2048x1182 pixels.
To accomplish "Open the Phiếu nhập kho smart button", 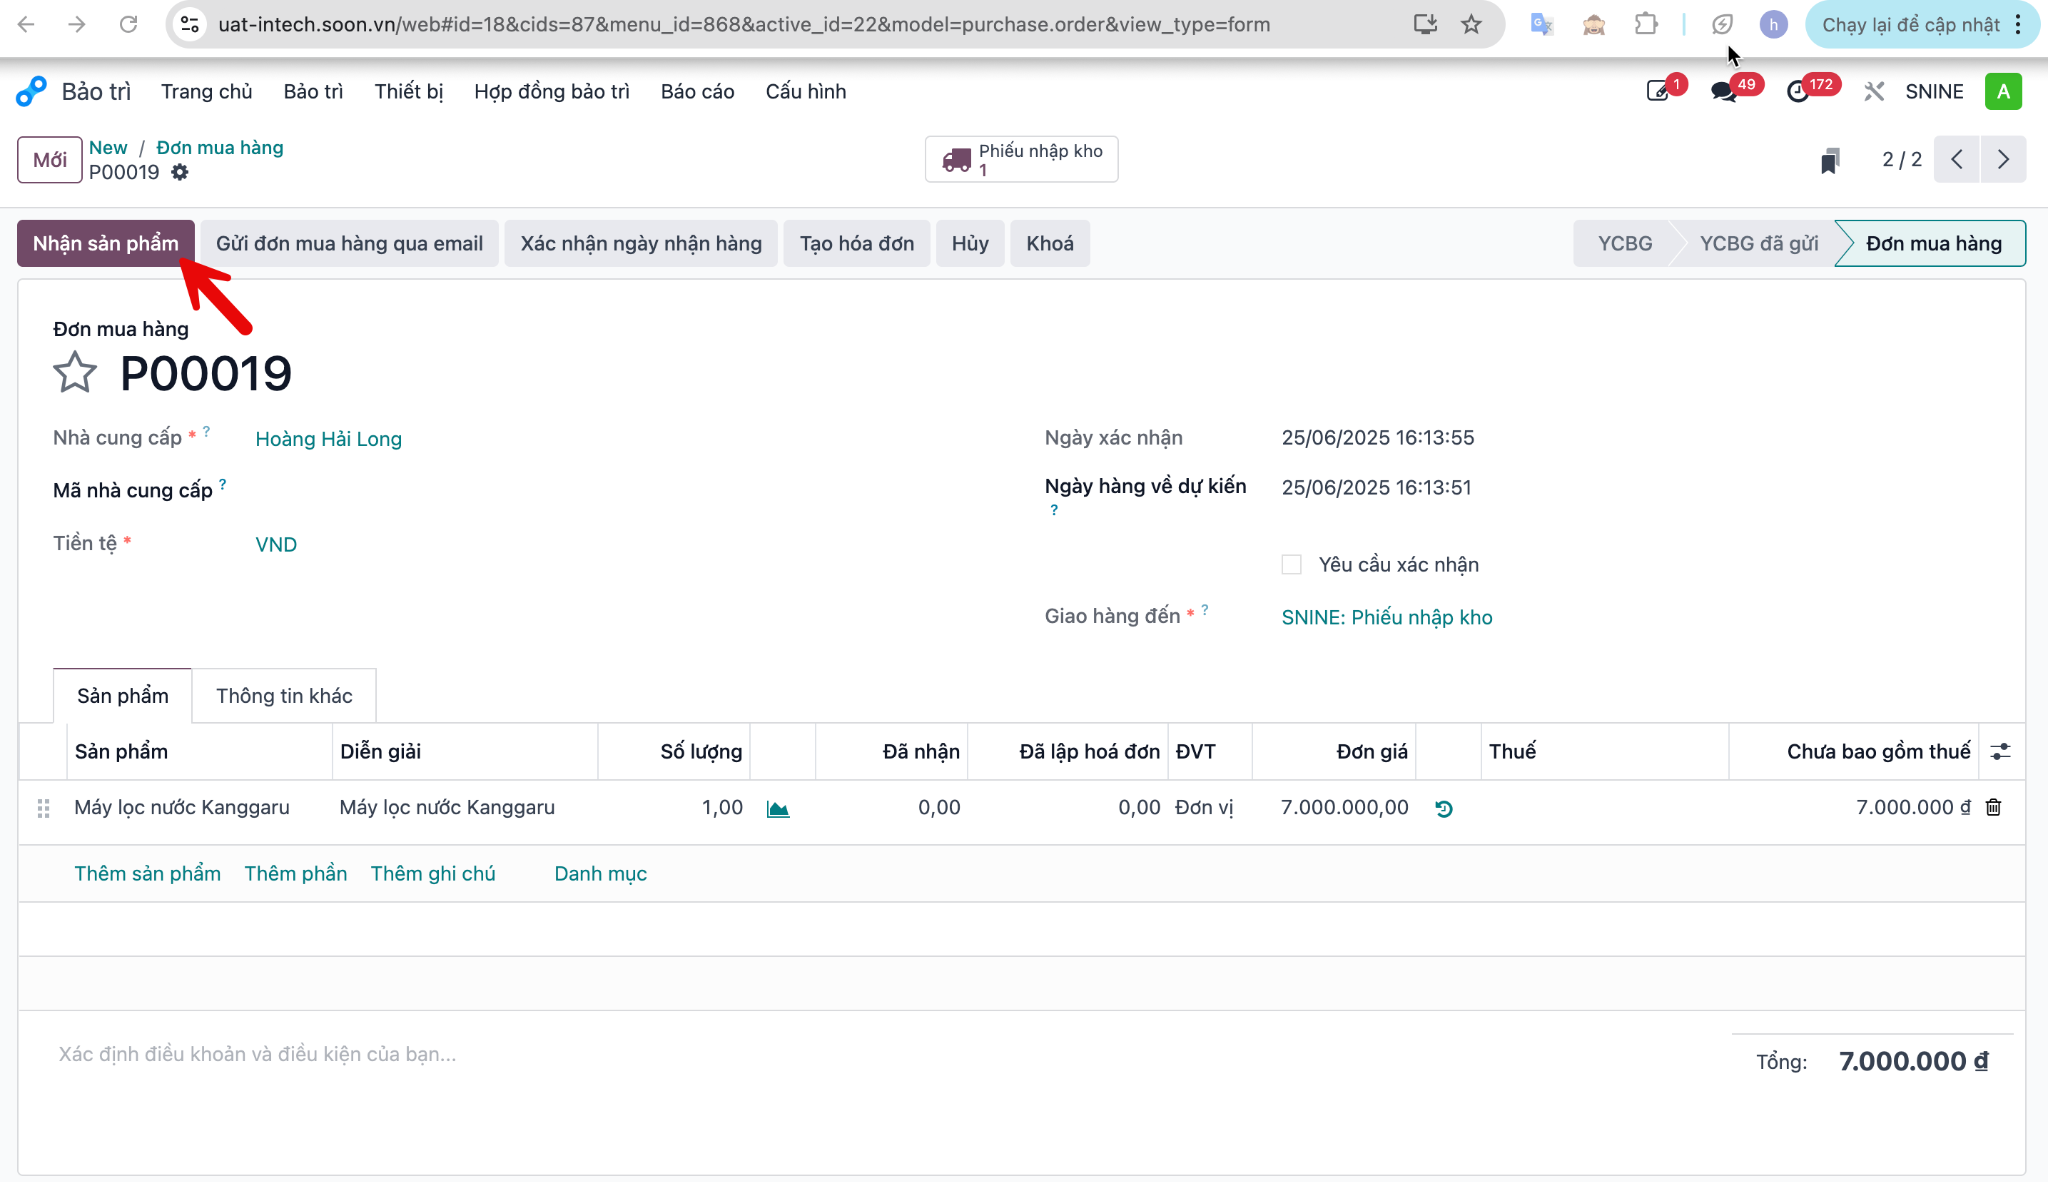I will pyautogui.click(x=1021, y=159).
